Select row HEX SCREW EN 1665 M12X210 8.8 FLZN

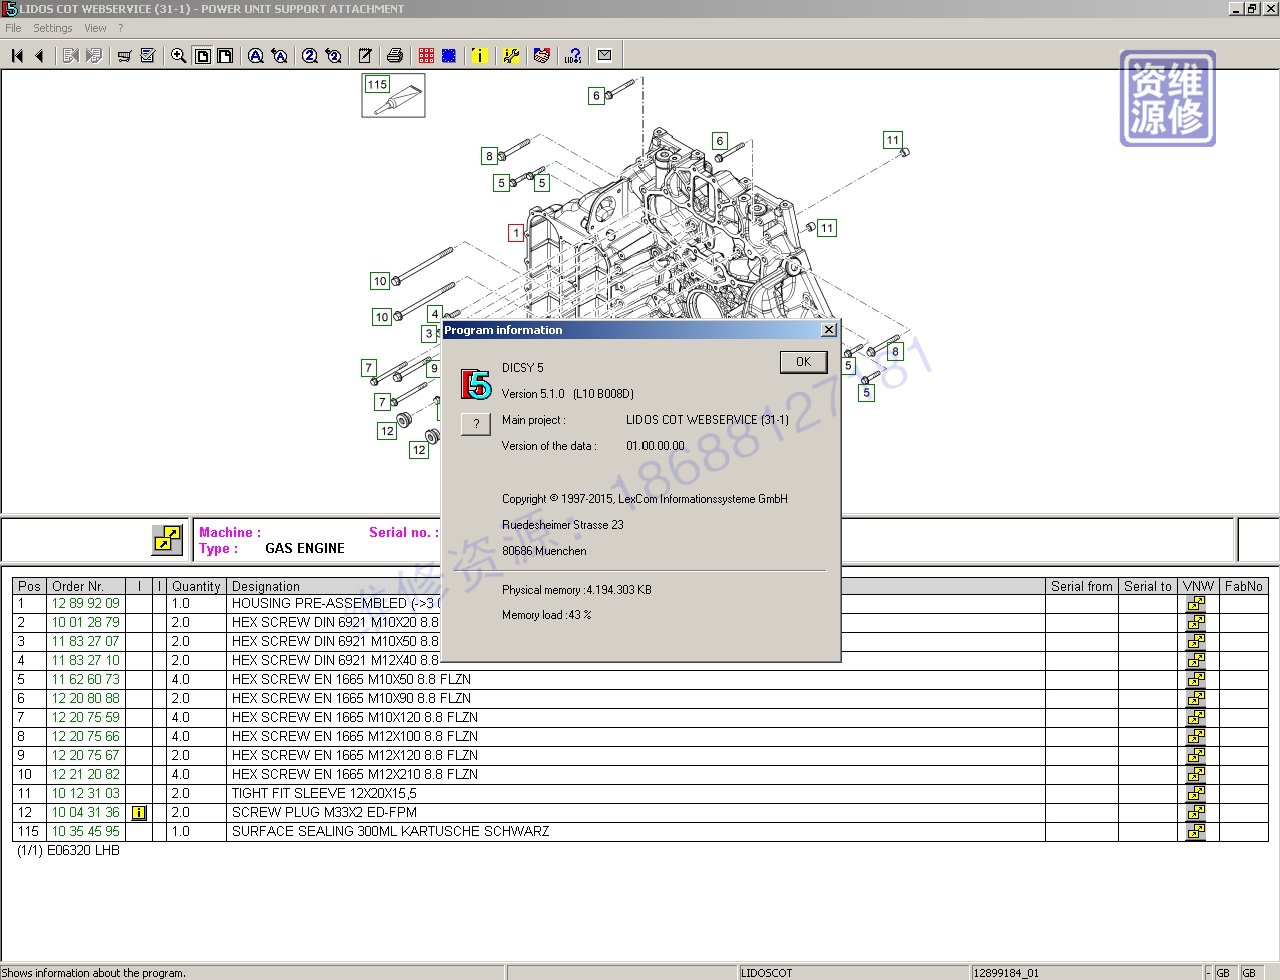click(640, 775)
